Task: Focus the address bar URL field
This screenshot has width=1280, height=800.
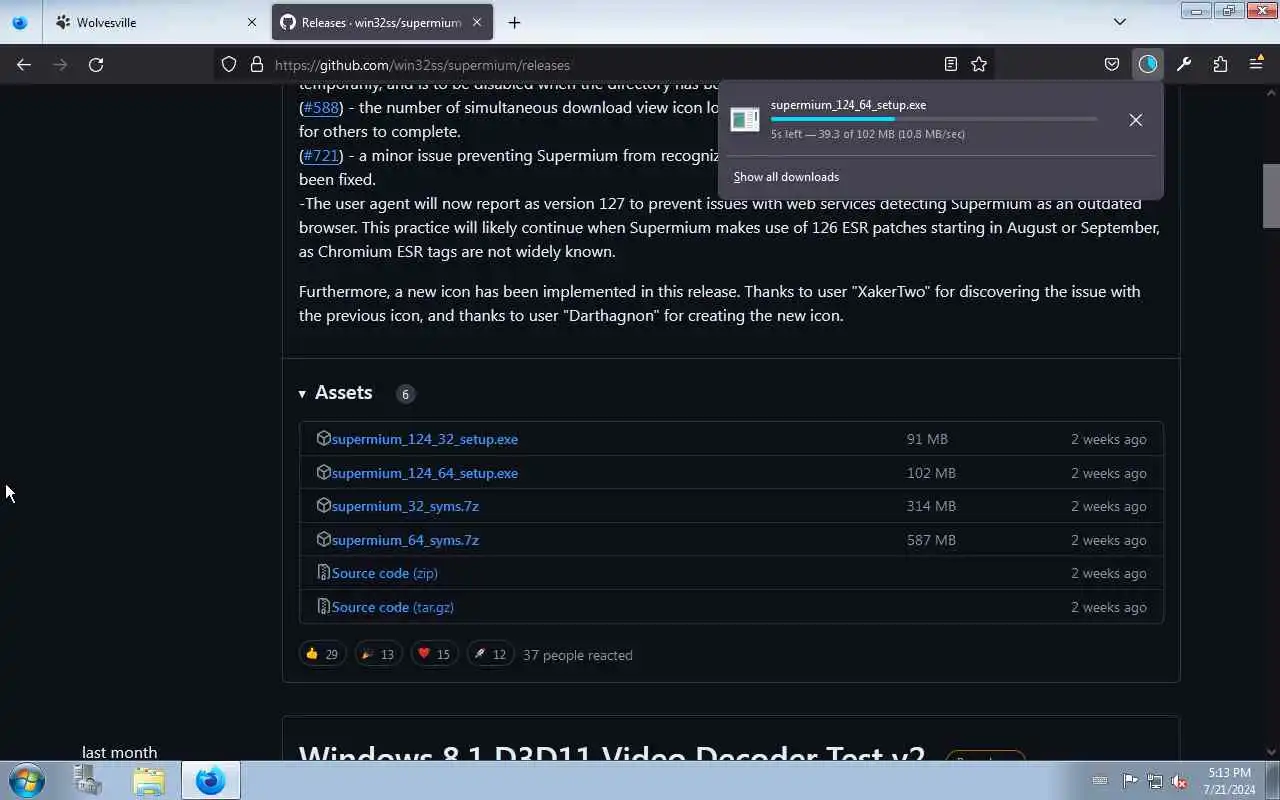Action: click(x=605, y=65)
